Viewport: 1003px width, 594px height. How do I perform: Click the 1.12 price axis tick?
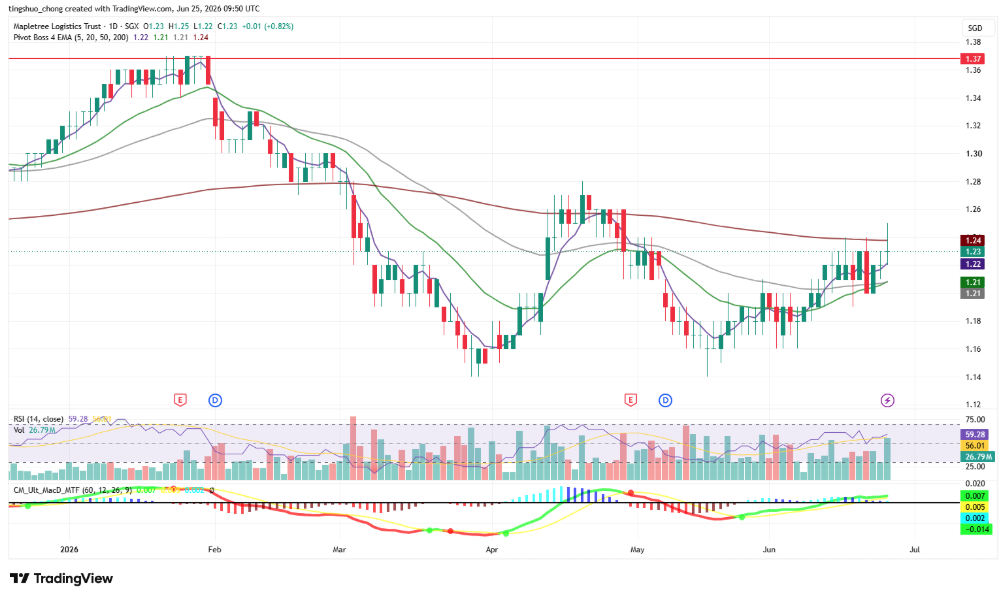974,404
